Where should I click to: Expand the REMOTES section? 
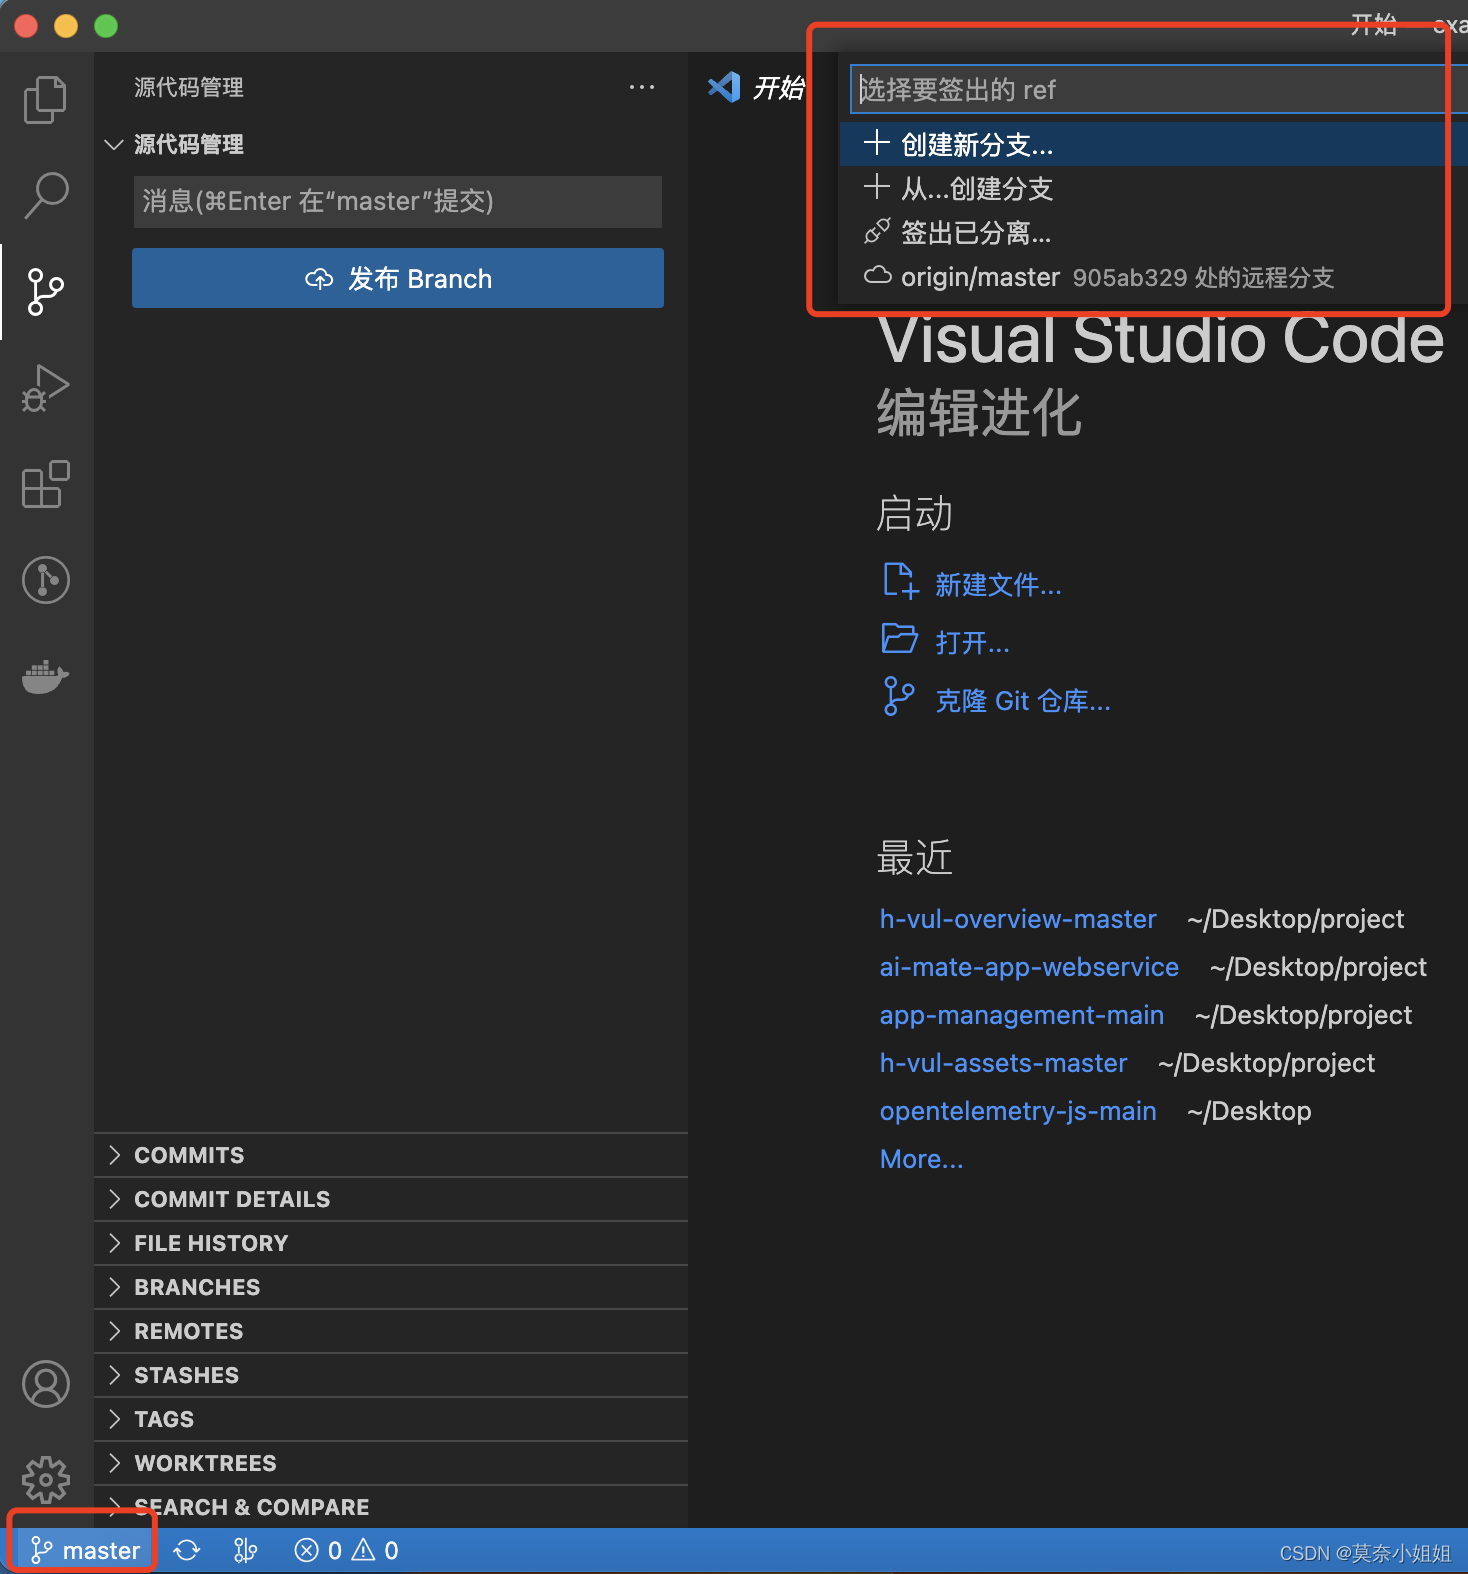(x=391, y=1331)
